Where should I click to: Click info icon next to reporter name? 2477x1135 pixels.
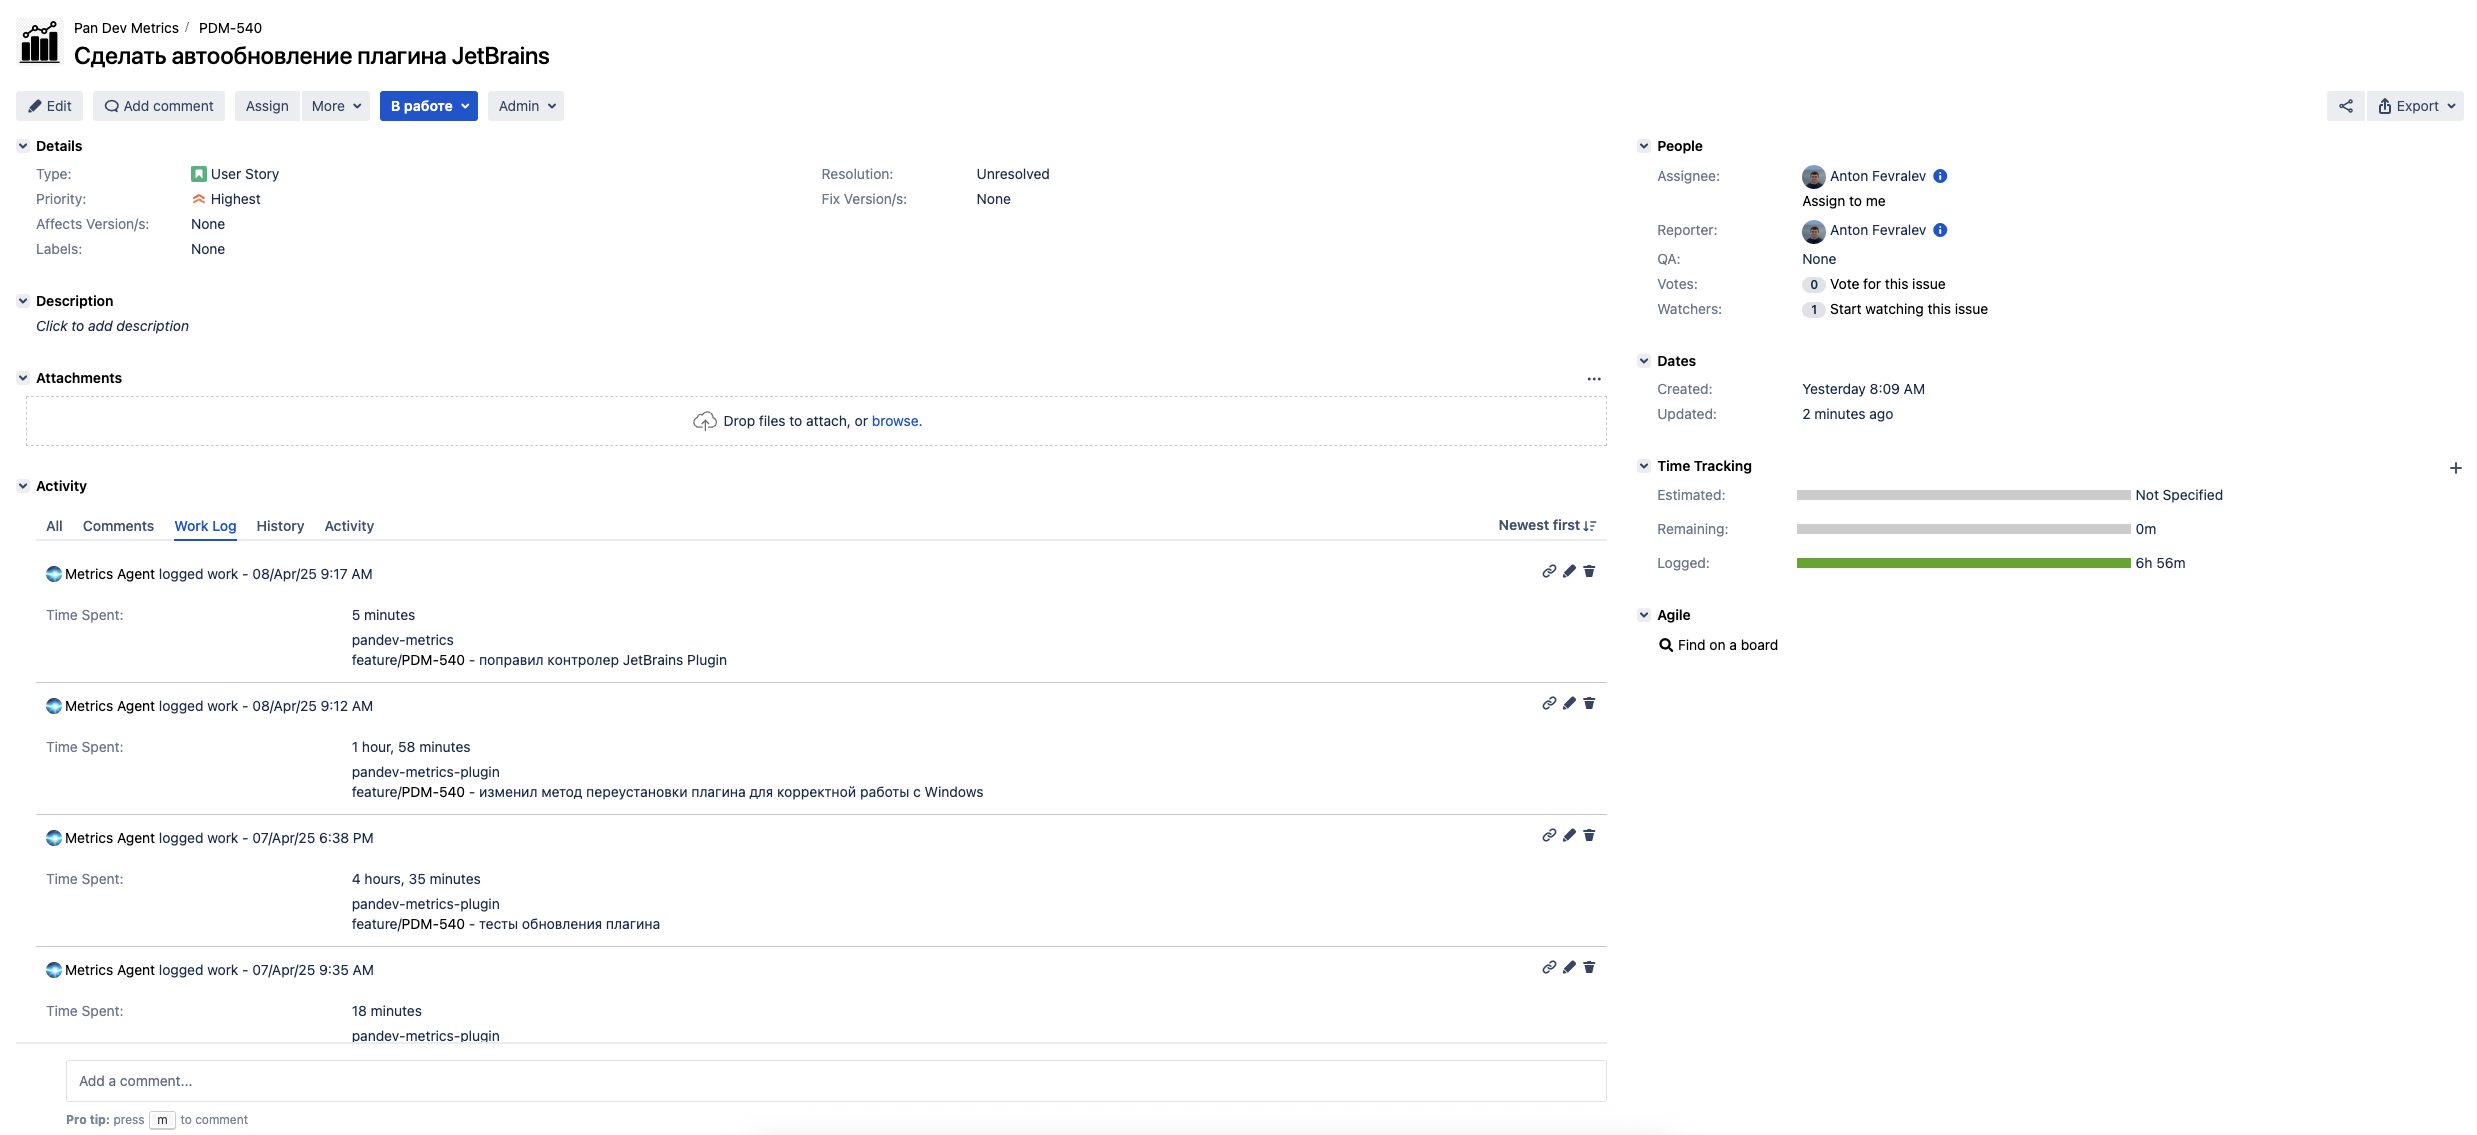click(1940, 230)
